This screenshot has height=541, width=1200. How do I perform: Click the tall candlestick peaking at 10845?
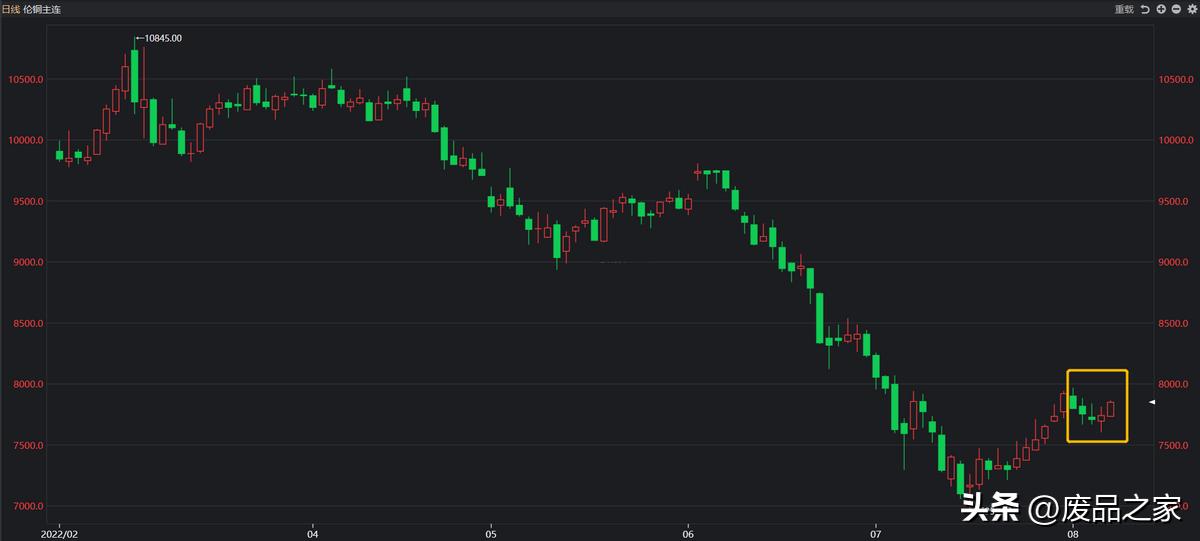135,76
